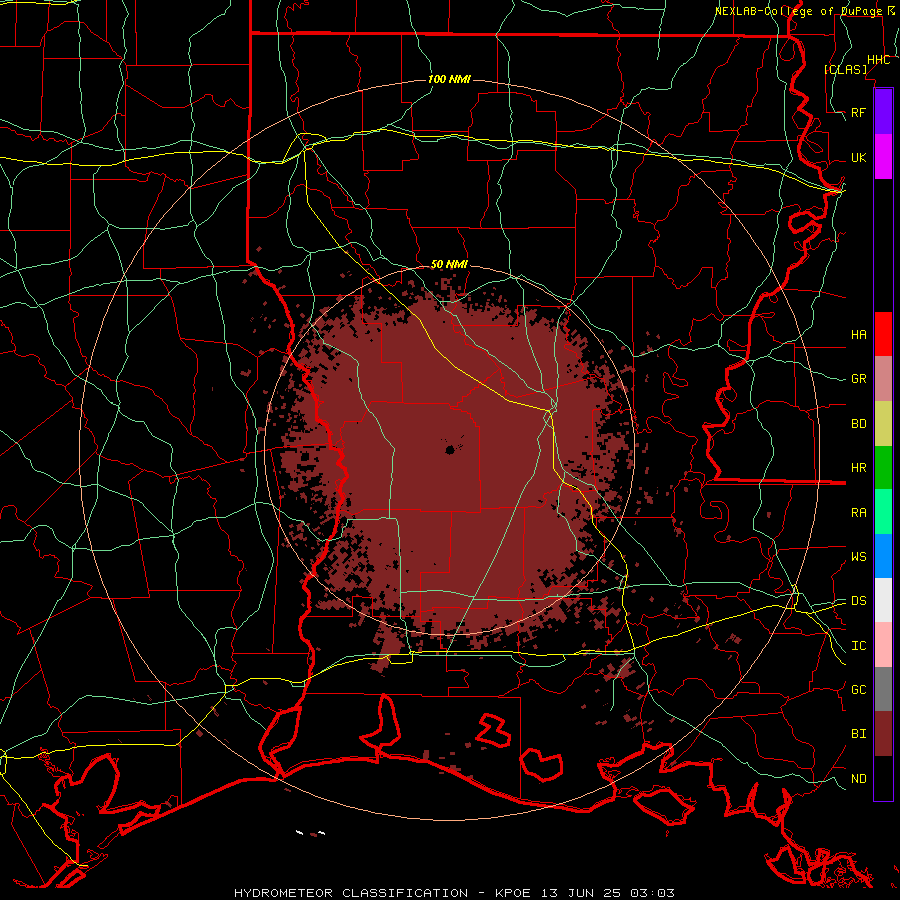Select the WS blue legend swatch

(x=883, y=556)
